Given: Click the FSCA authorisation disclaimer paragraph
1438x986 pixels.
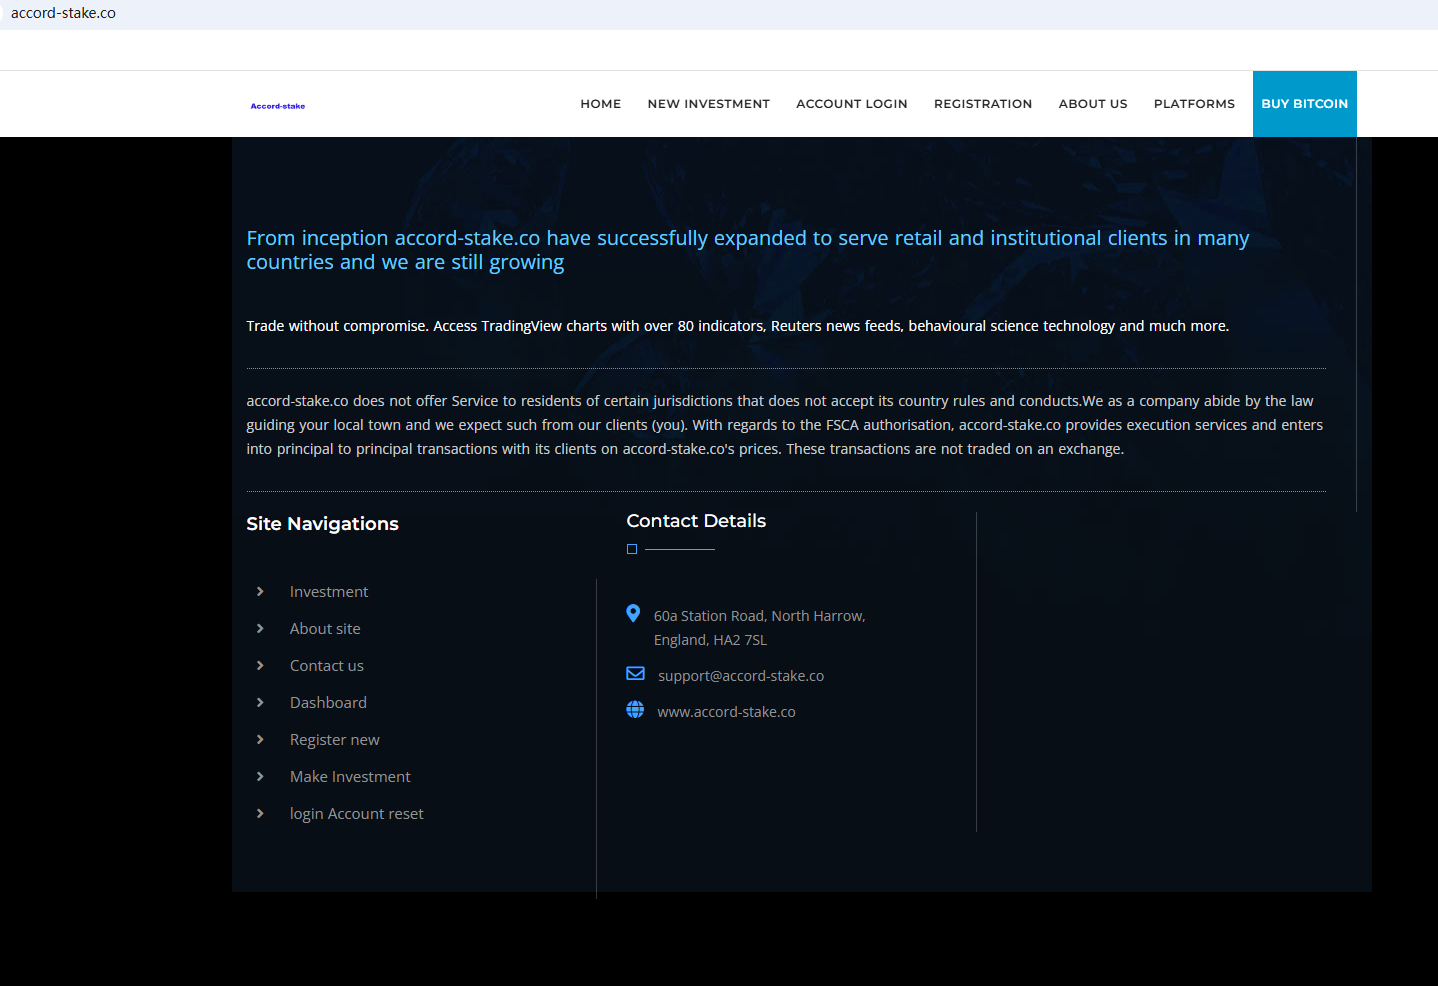Looking at the screenshot, I should pyautogui.click(x=785, y=425).
